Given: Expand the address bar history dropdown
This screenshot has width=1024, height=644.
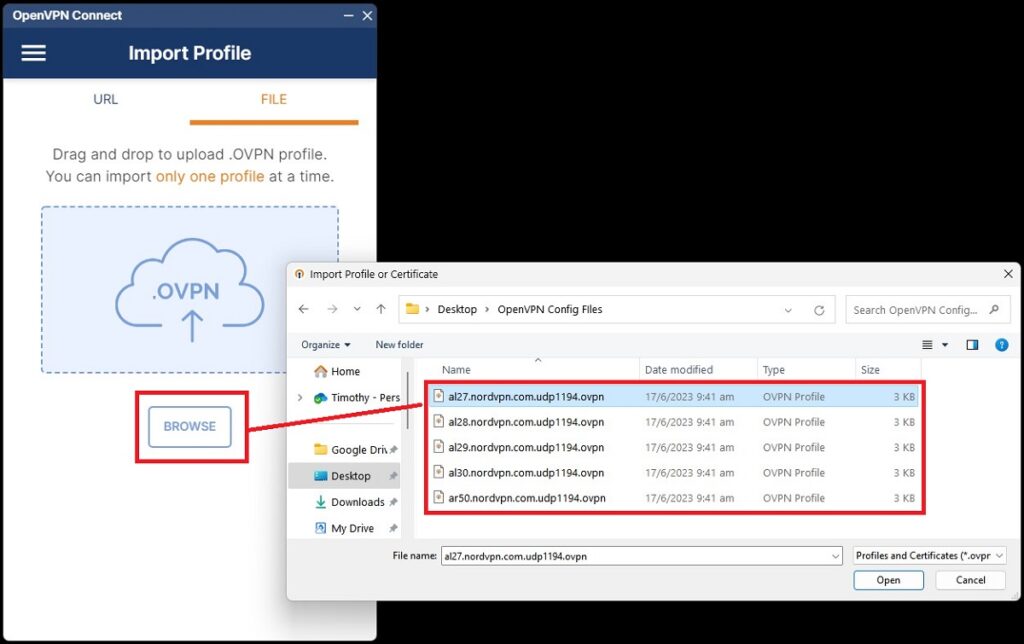Looking at the screenshot, I should click(788, 310).
